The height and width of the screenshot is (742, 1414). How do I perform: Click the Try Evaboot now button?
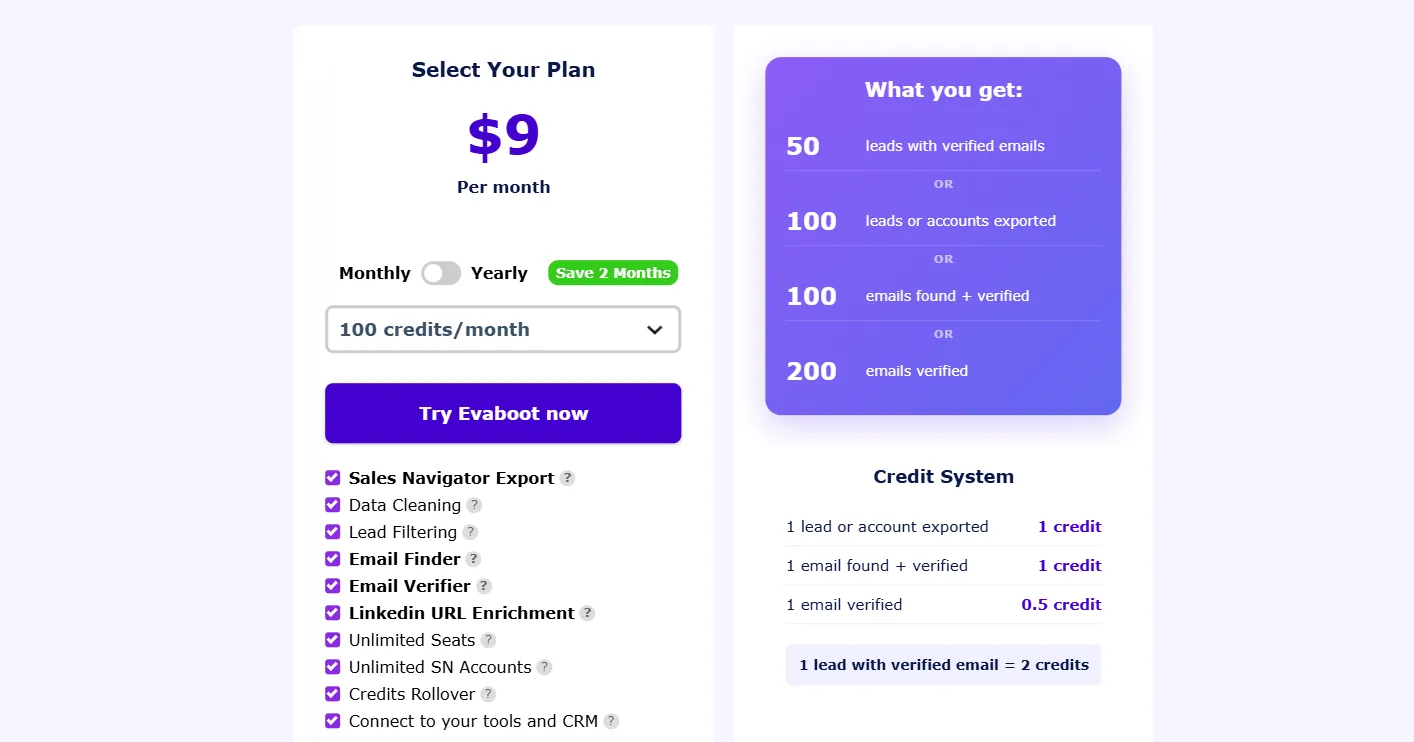(x=503, y=413)
